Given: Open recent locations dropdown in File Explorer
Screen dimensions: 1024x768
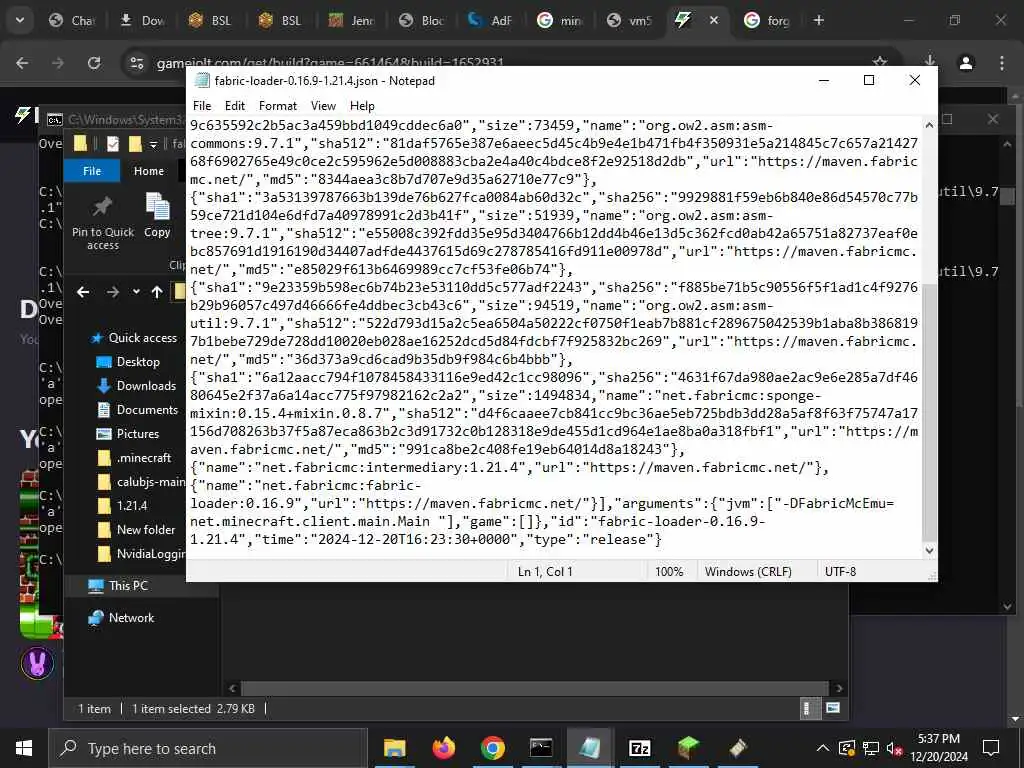Looking at the screenshot, I should tap(136, 292).
